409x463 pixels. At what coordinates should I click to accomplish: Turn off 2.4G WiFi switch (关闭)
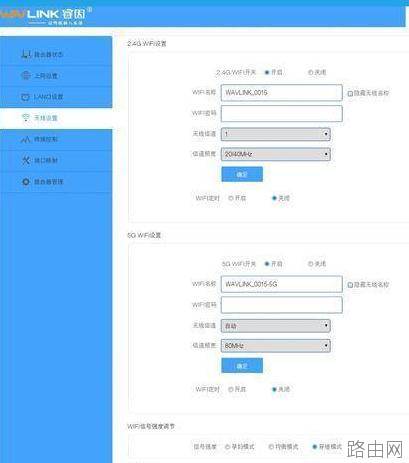tap(310, 72)
